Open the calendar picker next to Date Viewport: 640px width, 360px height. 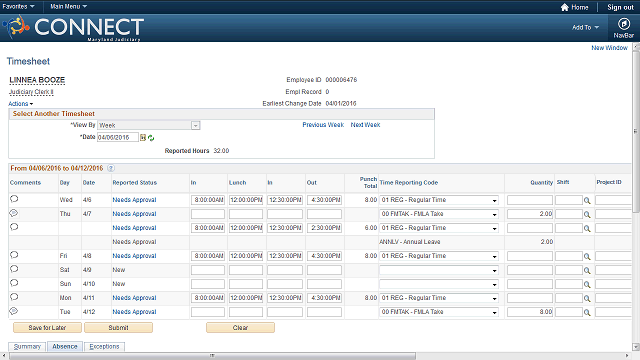point(143,138)
